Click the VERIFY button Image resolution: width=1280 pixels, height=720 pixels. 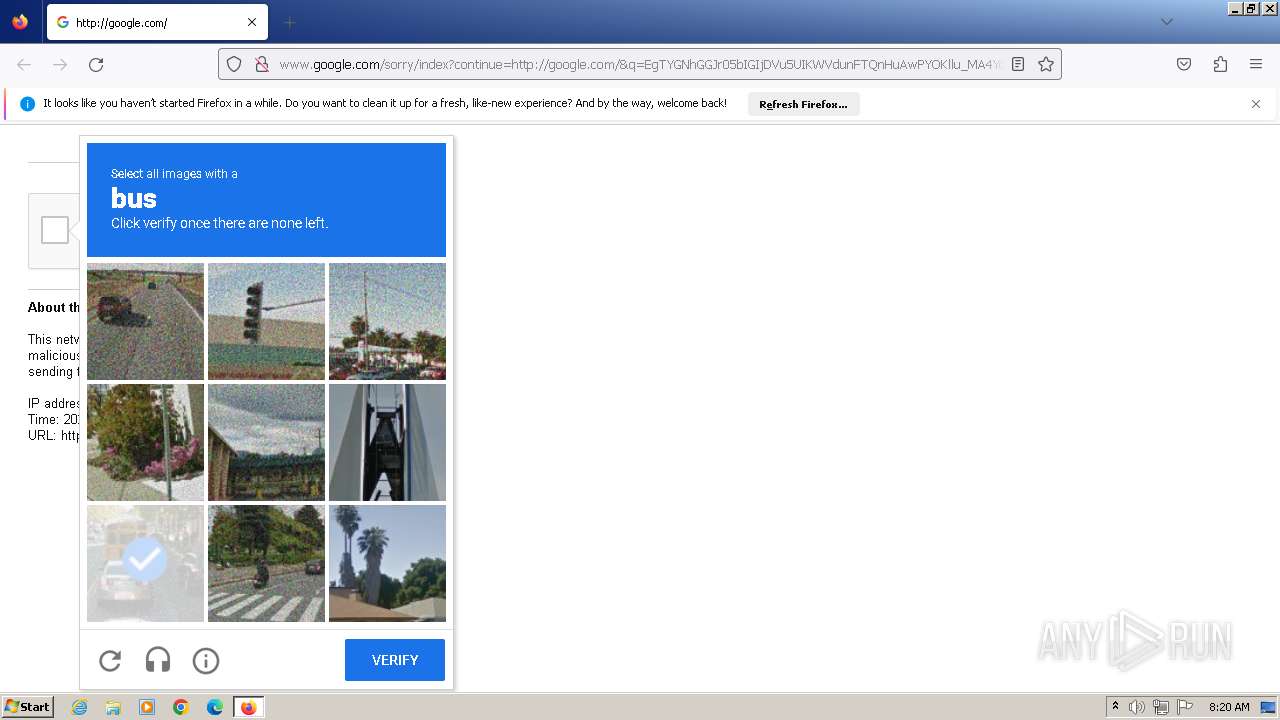pos(395,660)
